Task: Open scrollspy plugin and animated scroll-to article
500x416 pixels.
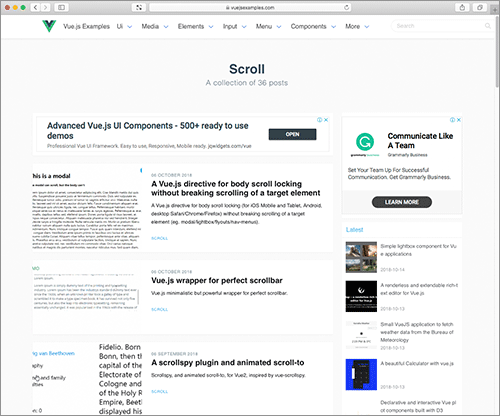Action: [228, 362]
